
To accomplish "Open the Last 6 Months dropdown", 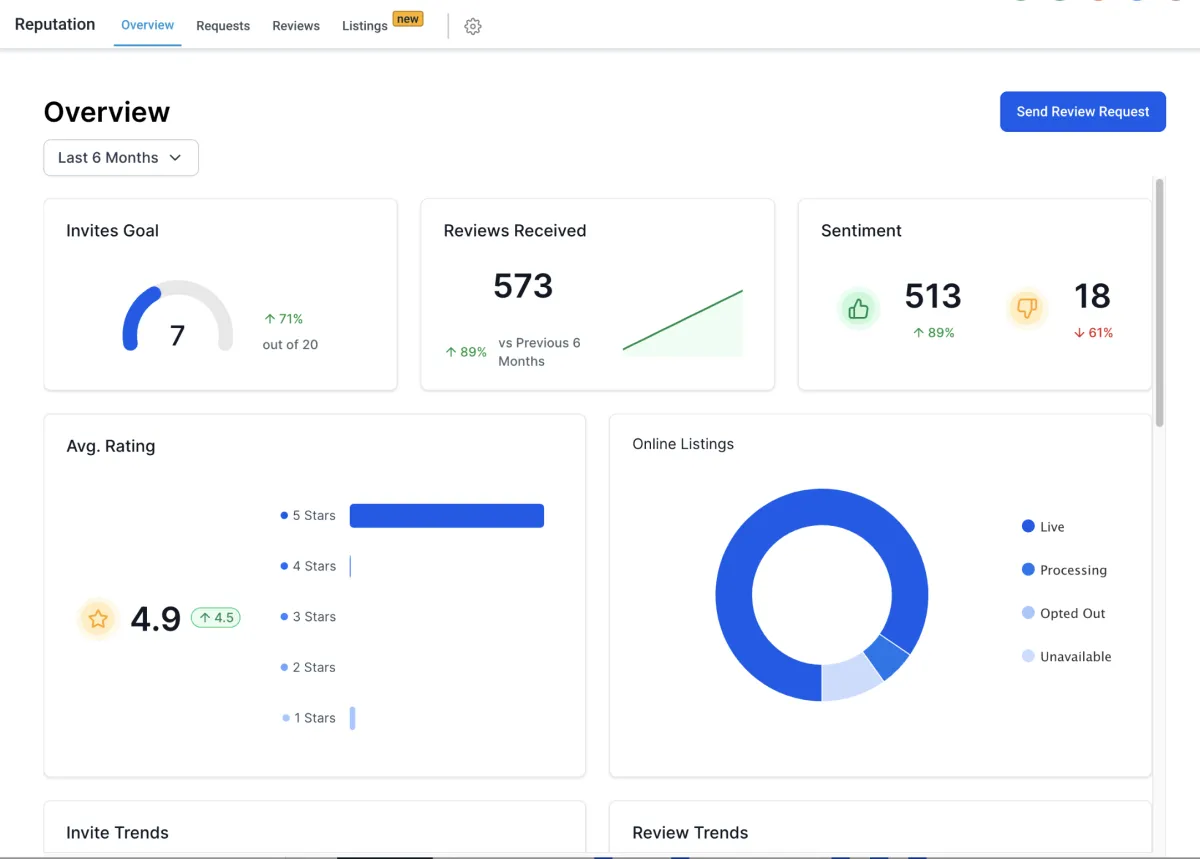I will [x=120, y=158].
